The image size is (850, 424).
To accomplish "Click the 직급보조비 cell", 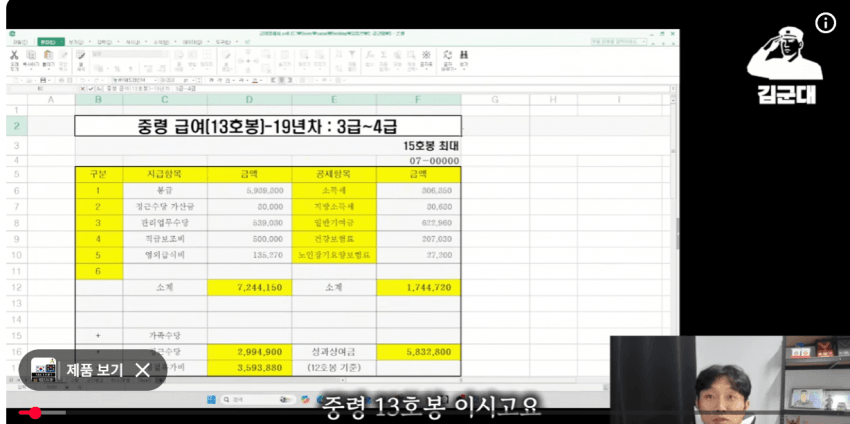I will 165,239.
